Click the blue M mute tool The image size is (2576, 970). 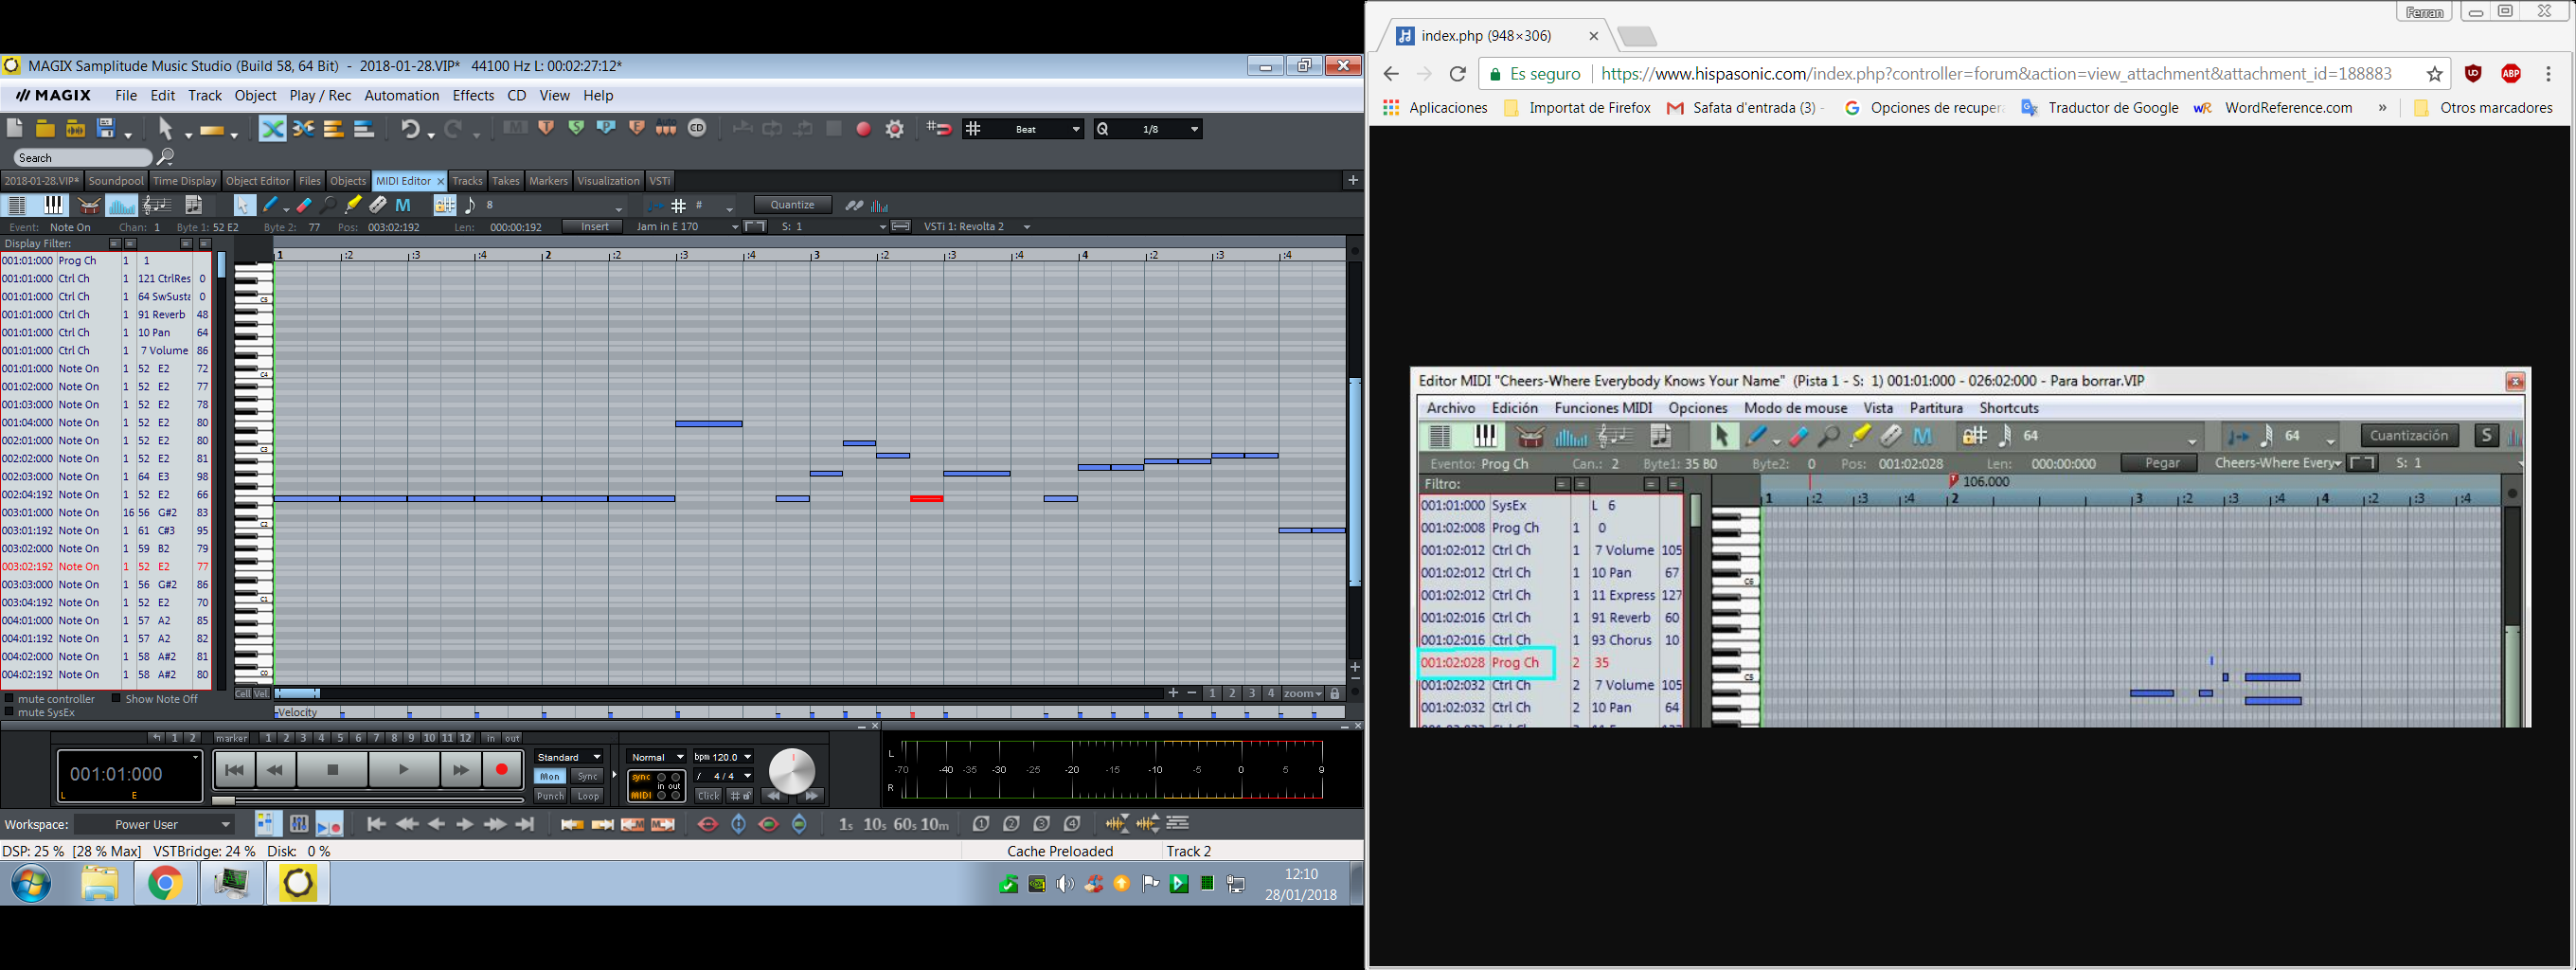(x=403, y=205)
